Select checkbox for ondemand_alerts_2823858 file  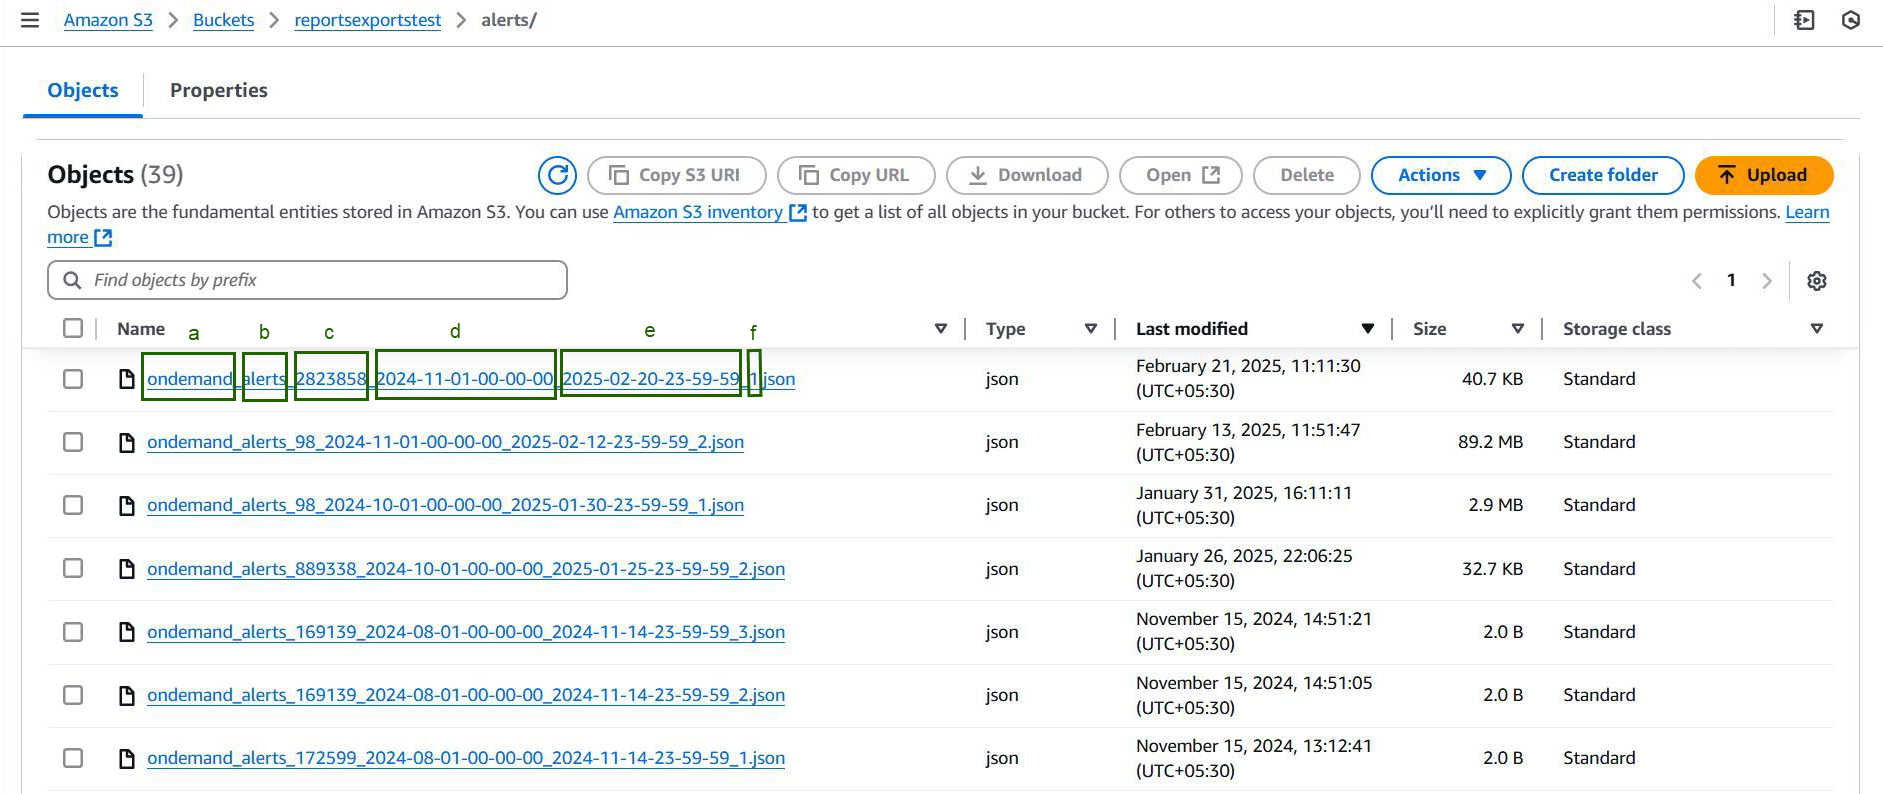tap(73, 379)
